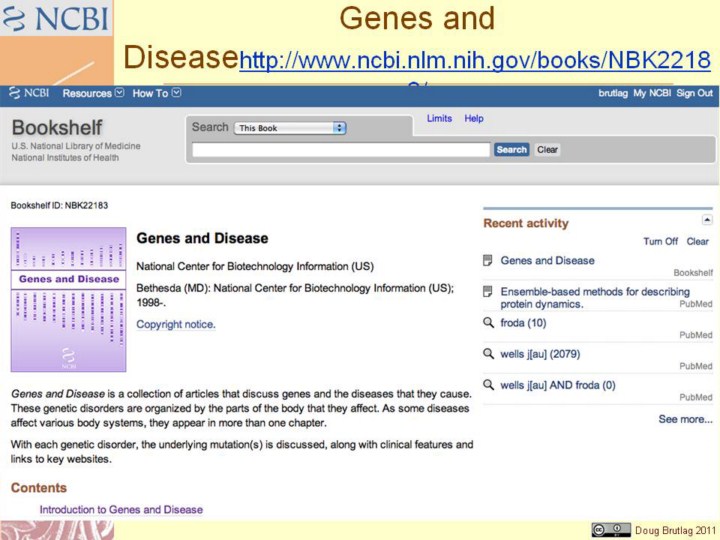Viewport: 720px width, 540px height.
Task: Click the magnifier icon beside froda (10)
Action: [x=488, y=322]
